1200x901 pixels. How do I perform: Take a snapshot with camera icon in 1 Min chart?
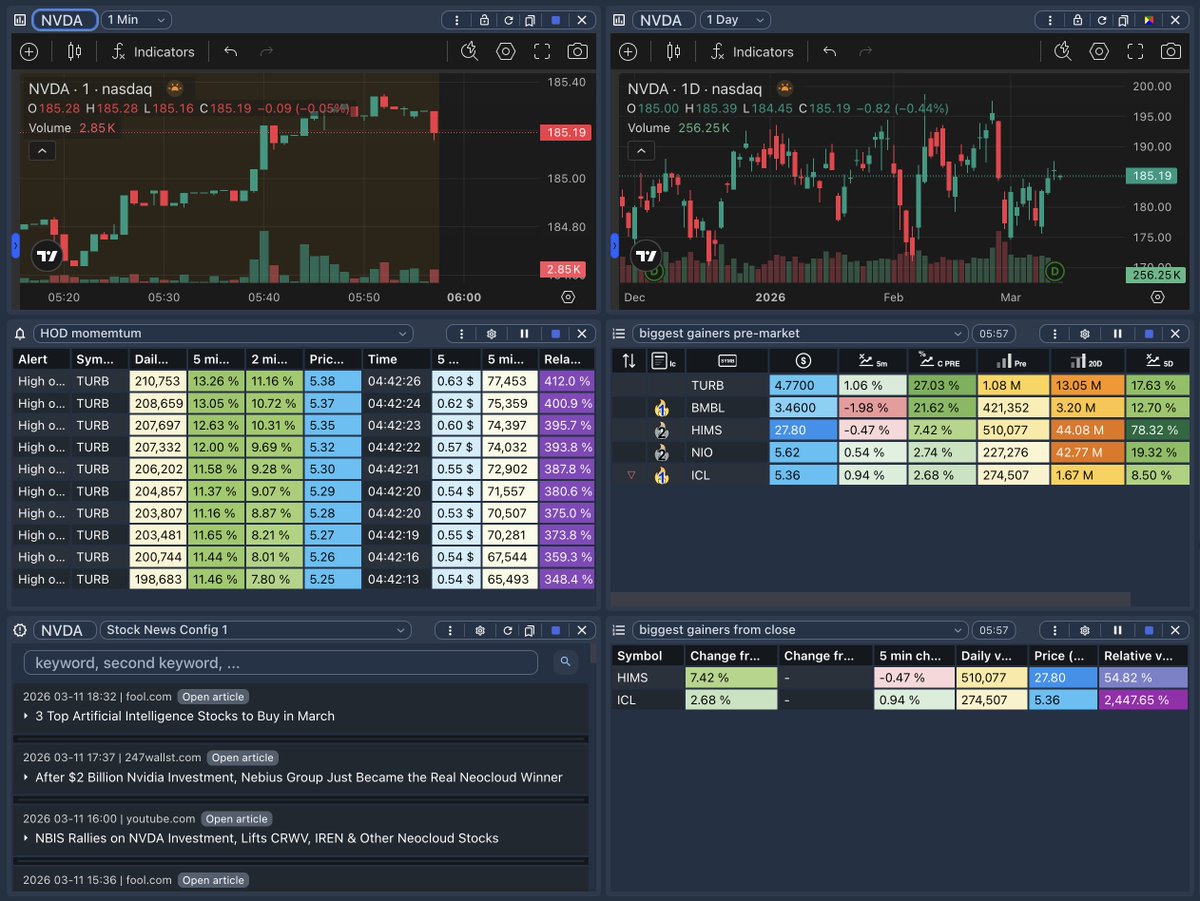pyautogui.click(x=577, y=52)
